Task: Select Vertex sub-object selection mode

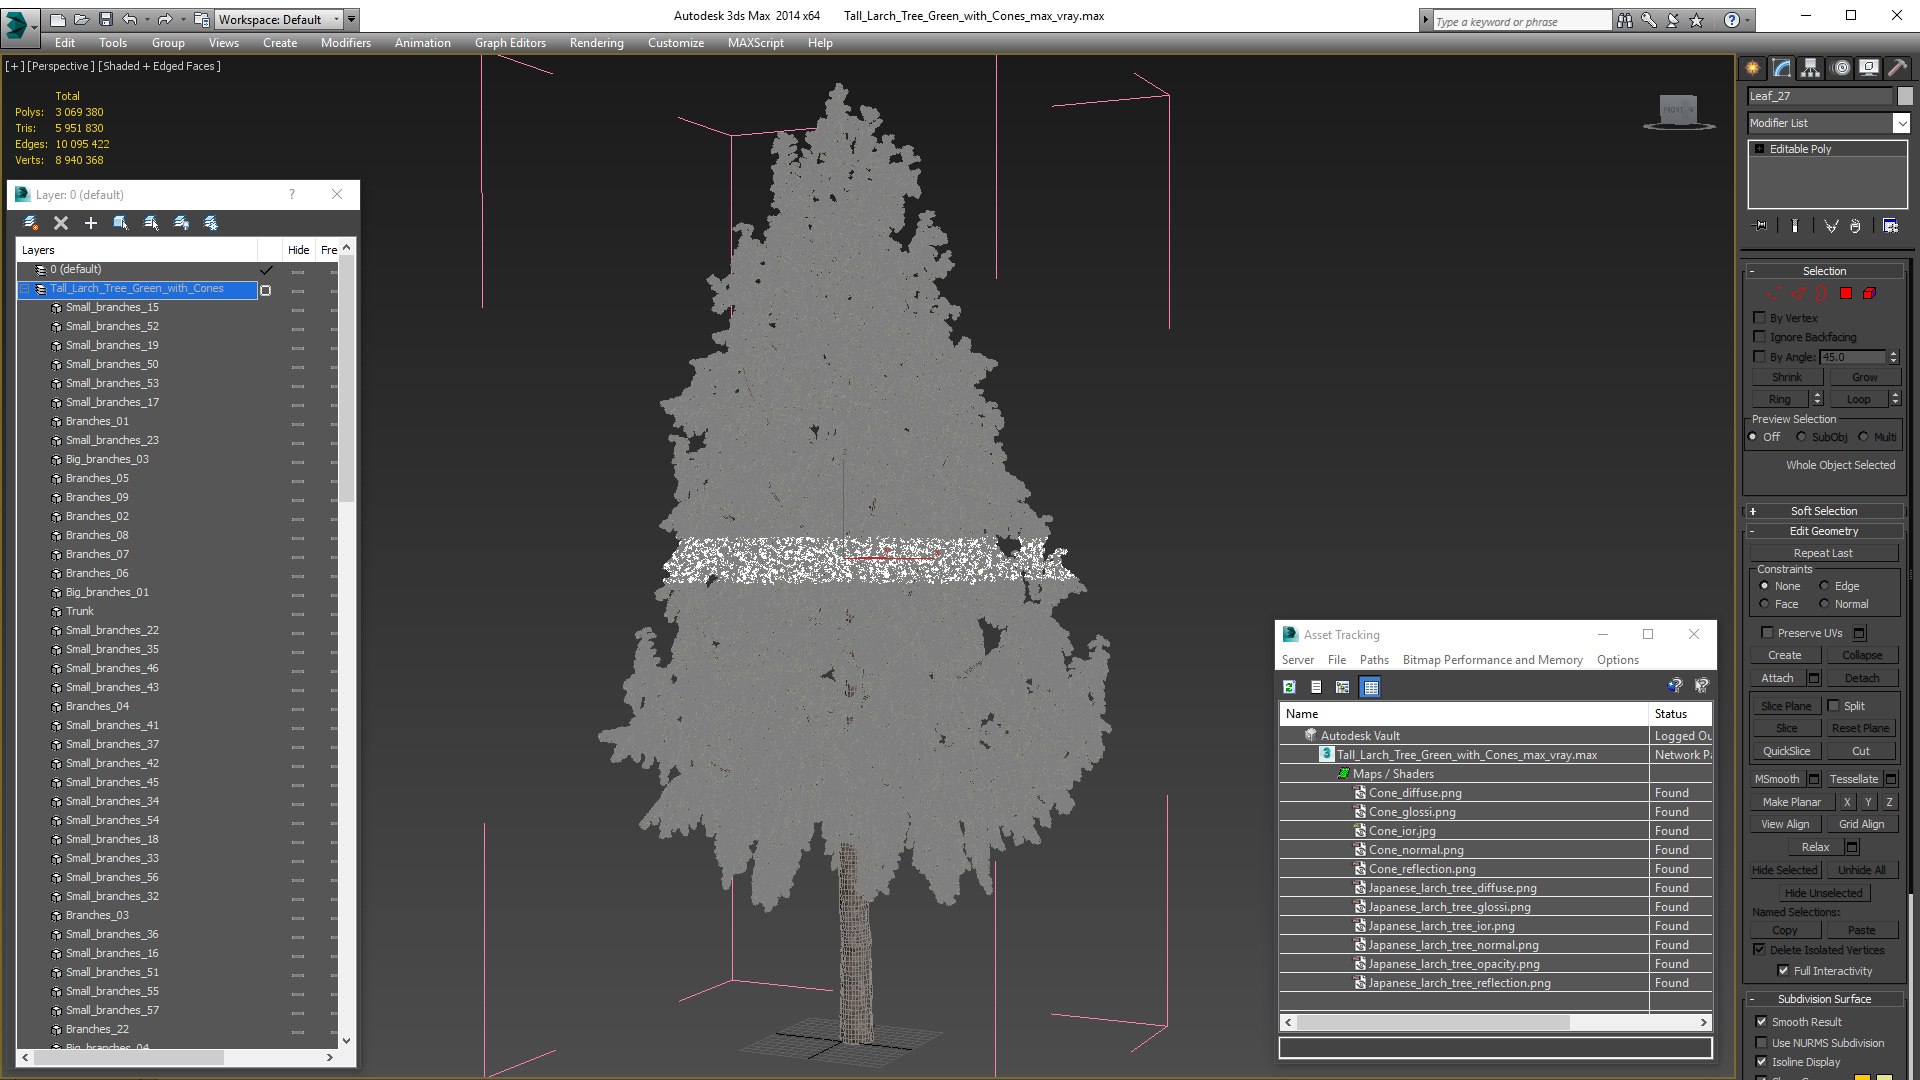Action: coord(1773,293)
